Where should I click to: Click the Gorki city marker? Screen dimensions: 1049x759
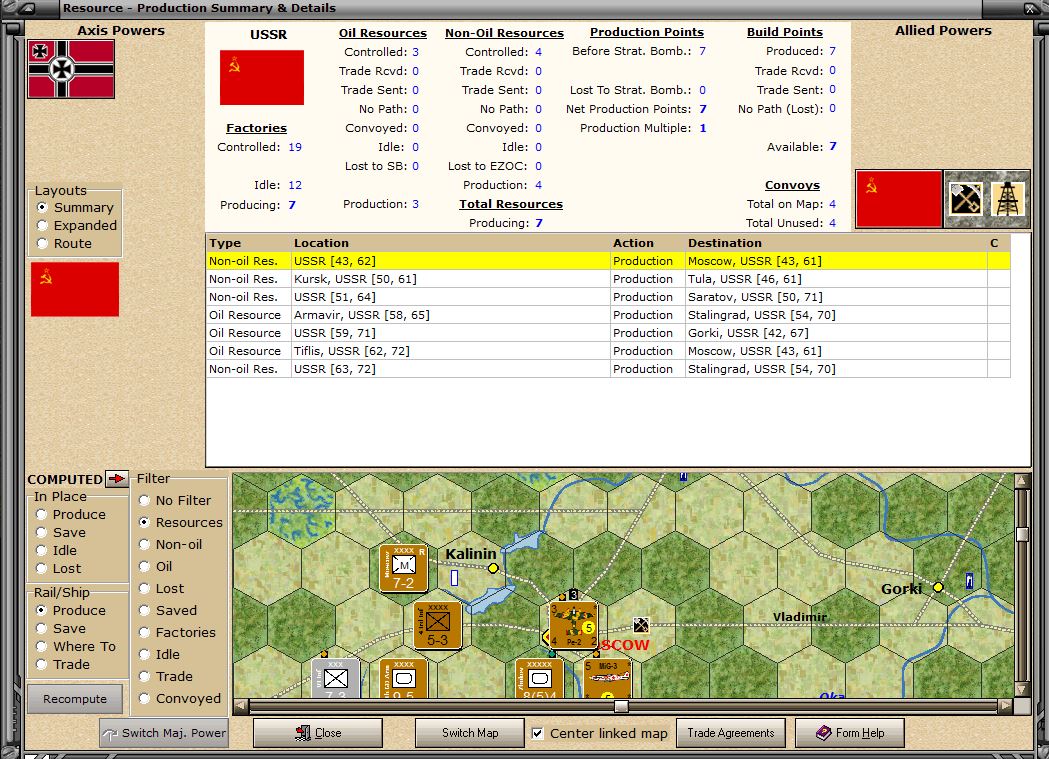coord(938,587)
